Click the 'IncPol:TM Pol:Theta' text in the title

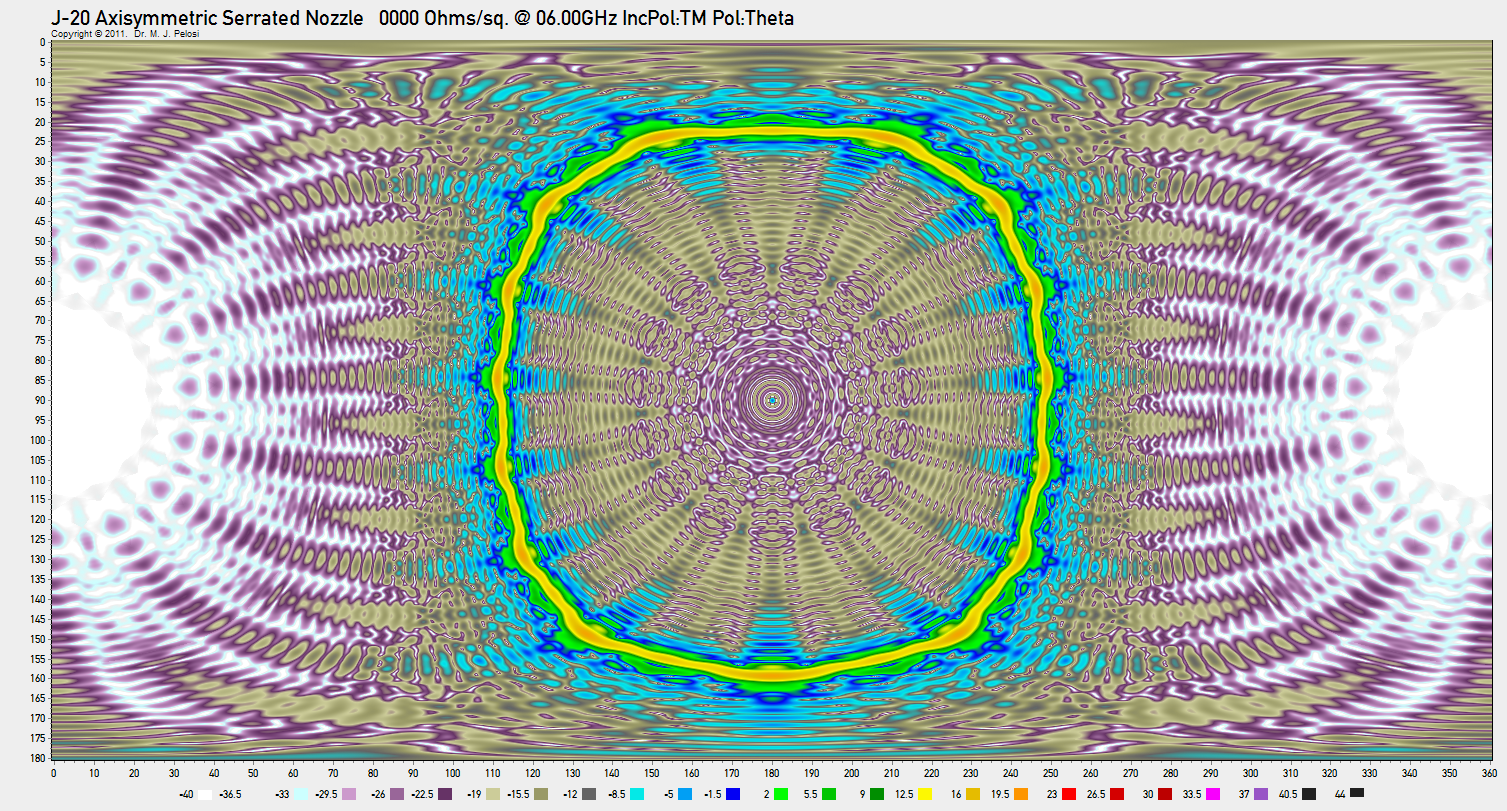(x=709, y=19)
